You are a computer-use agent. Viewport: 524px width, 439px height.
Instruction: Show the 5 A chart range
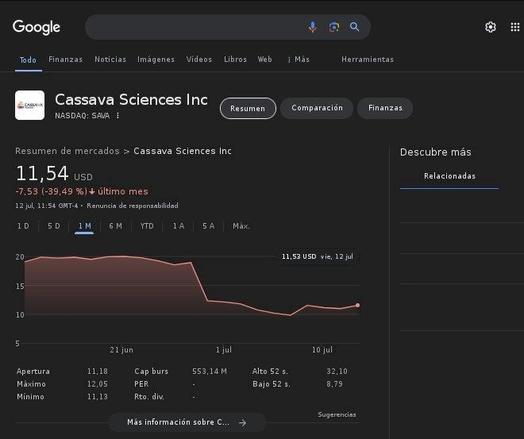coord(208,226)
